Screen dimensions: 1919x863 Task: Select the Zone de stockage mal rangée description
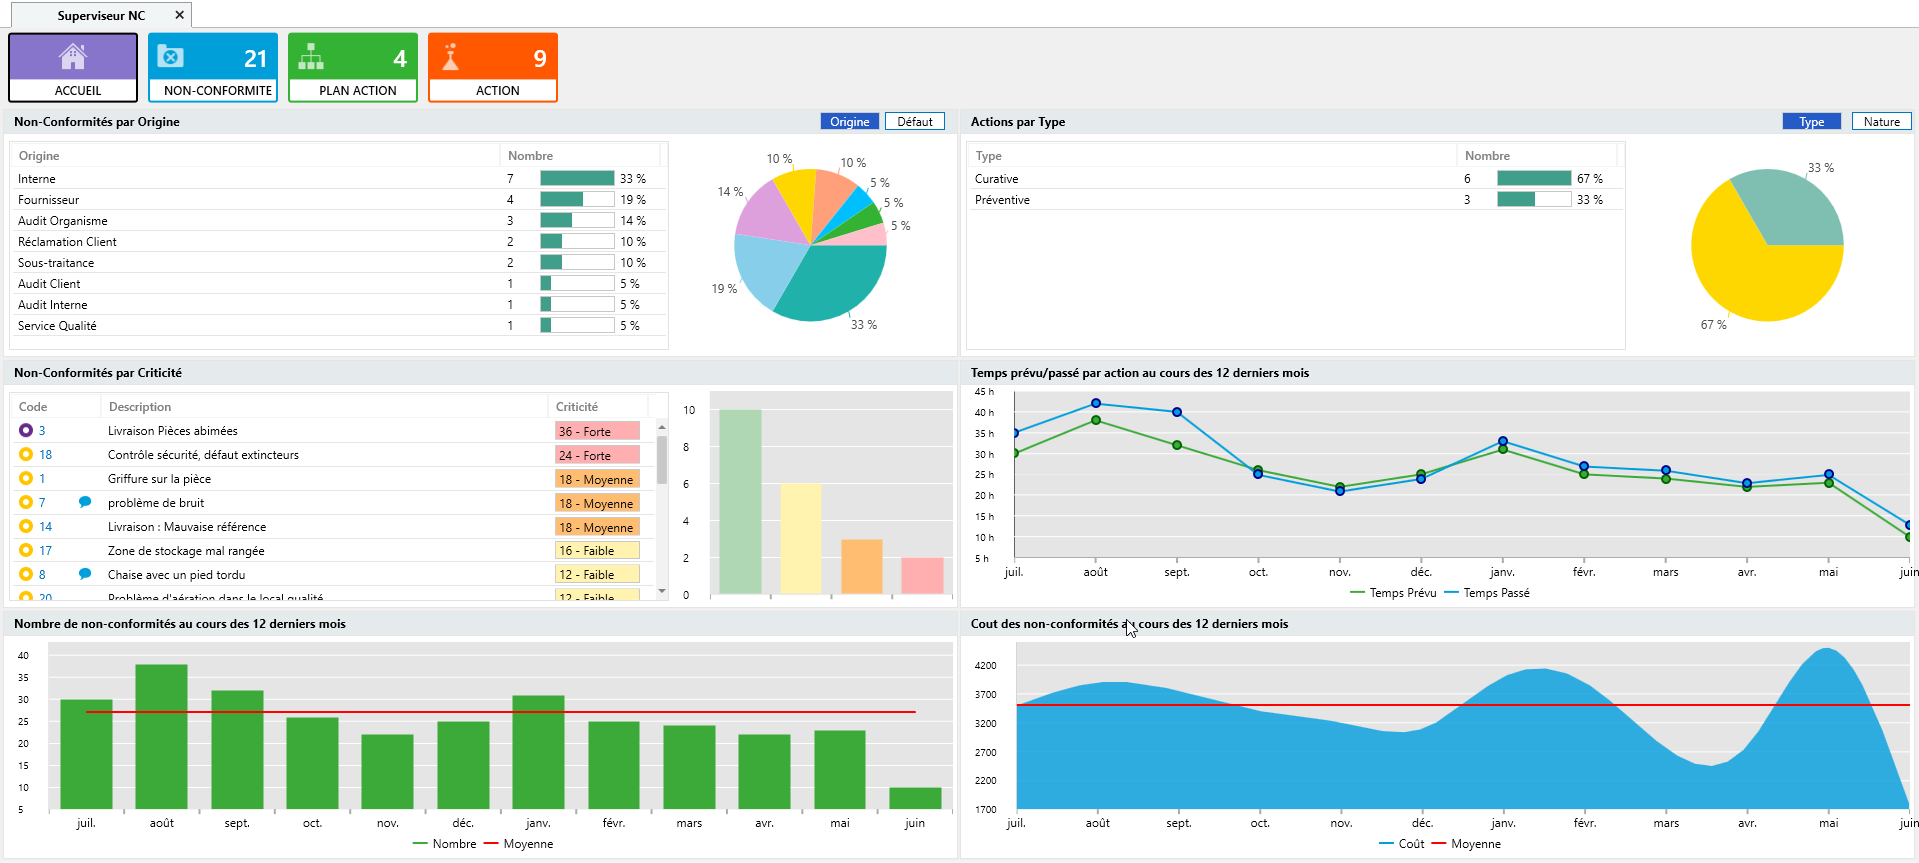coord(186,551)
